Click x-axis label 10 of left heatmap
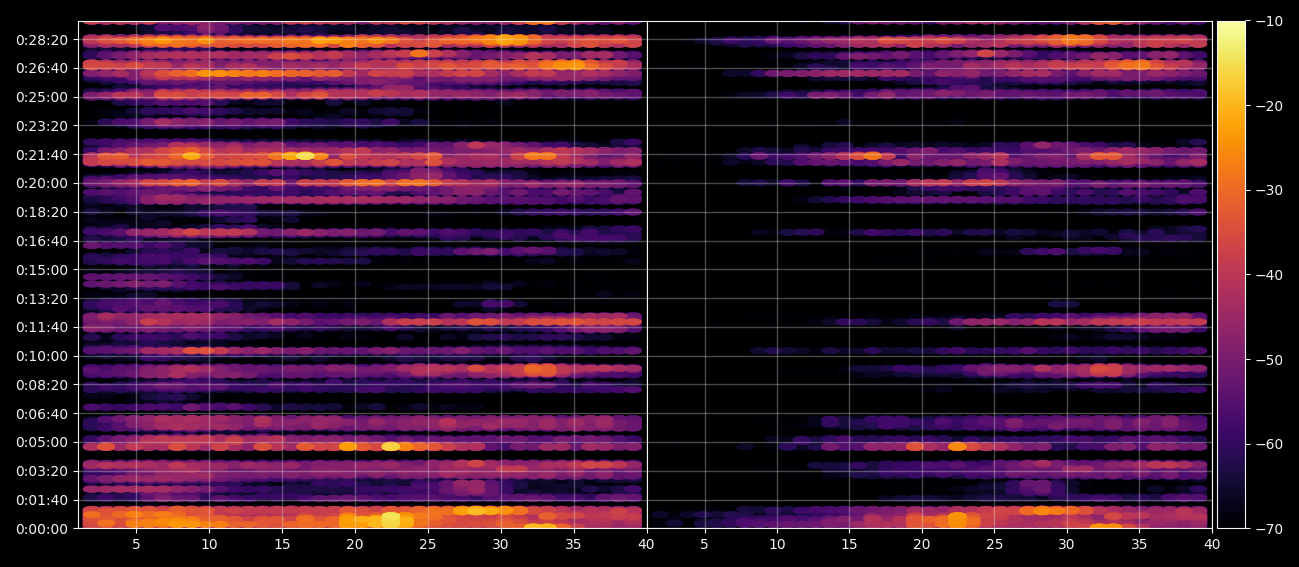 [x=209, y=545]
